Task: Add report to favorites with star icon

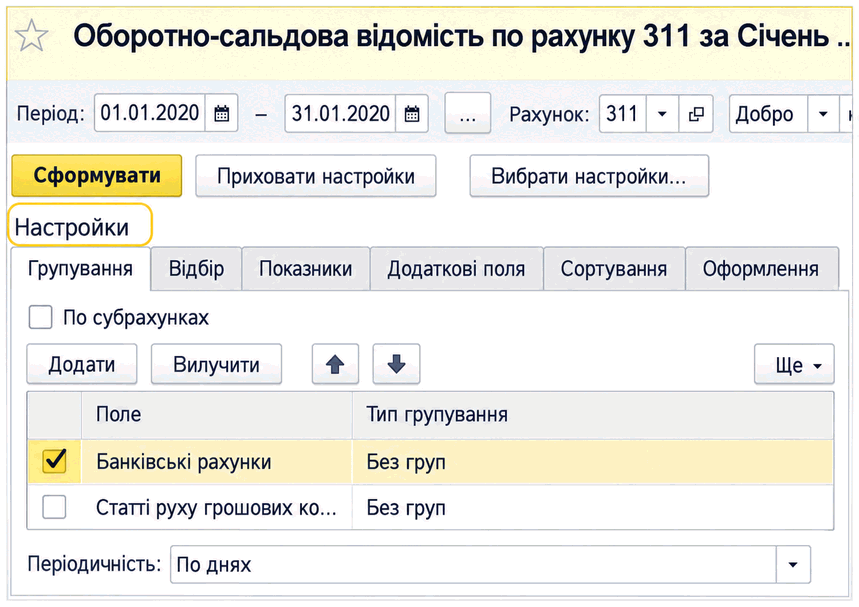Action: coord(31,36)
